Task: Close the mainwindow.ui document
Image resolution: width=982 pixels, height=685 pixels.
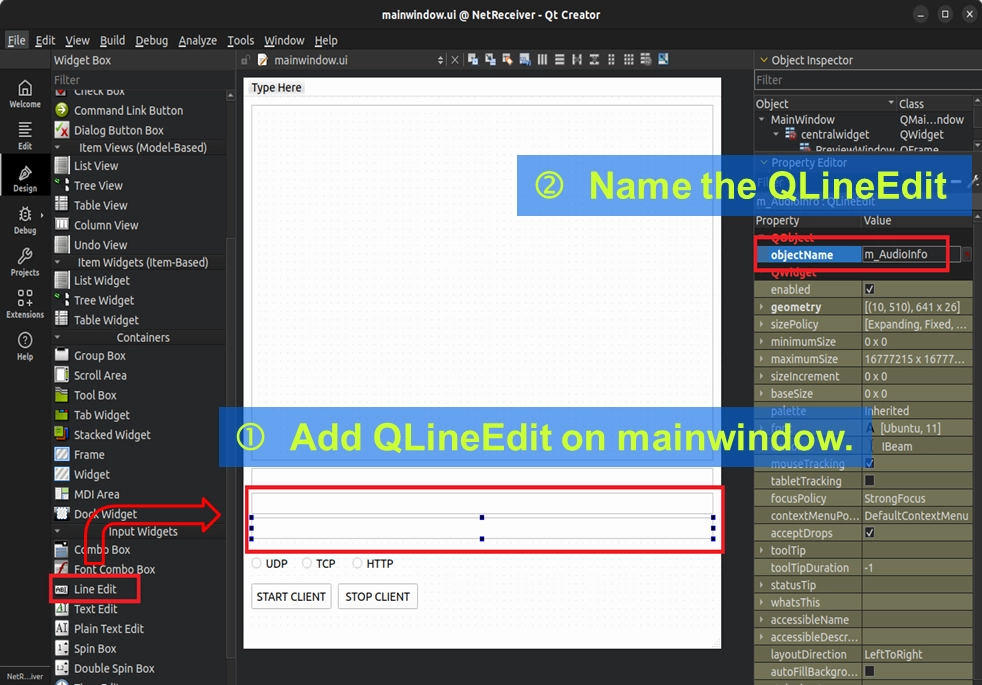Action: click(x=455, y=60)
